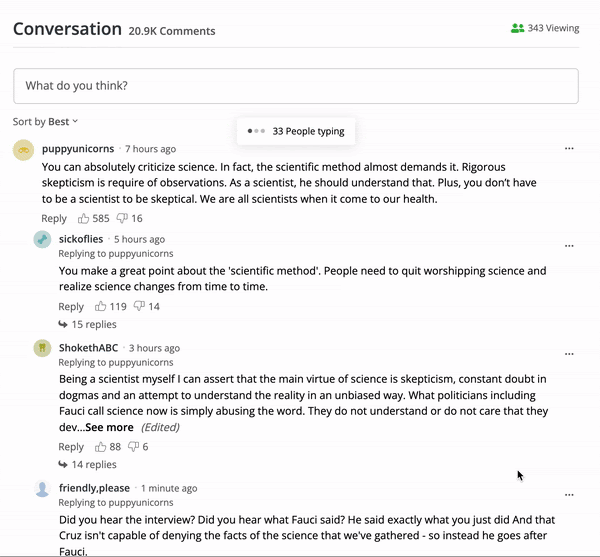Image resolution: width=600 pixels, height=557 pixels.
Task: Open three-dot menu on sickoflies reply
Action: [569, 246]
